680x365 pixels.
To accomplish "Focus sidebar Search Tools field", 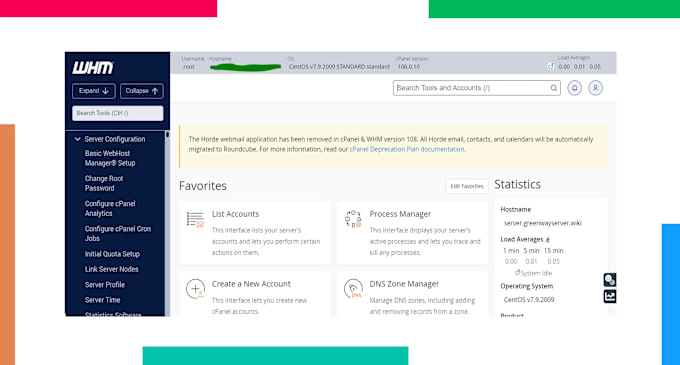I will click(118, 113).
